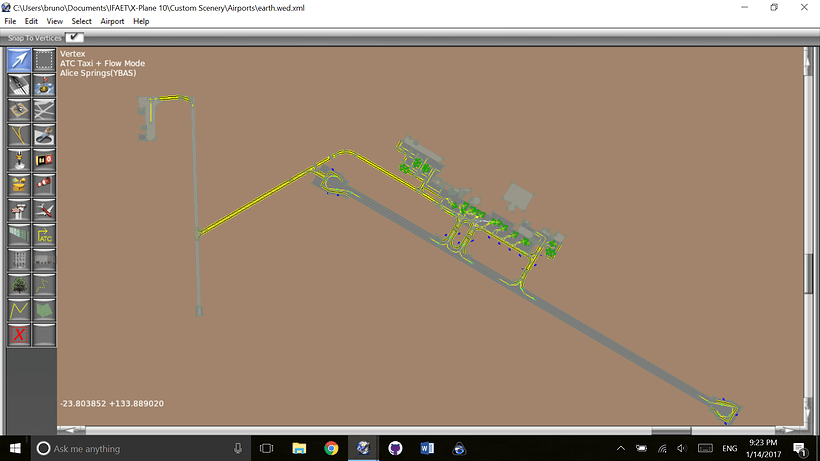The height and width of the screenshot is (461, 820).
Task: Open the clock showing 9:23 PM
Action: coord(763,448)
